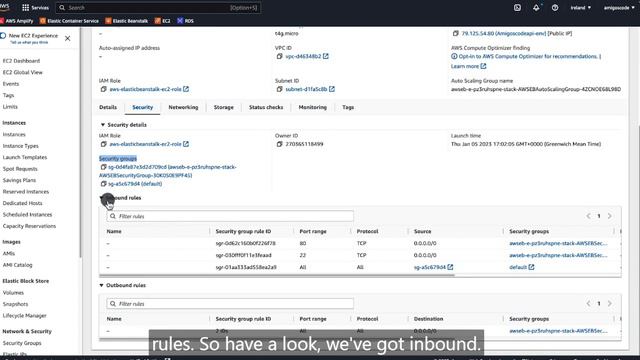Copy the public IP address
Viewport: 640px width, 360px height.
point(456,33)
